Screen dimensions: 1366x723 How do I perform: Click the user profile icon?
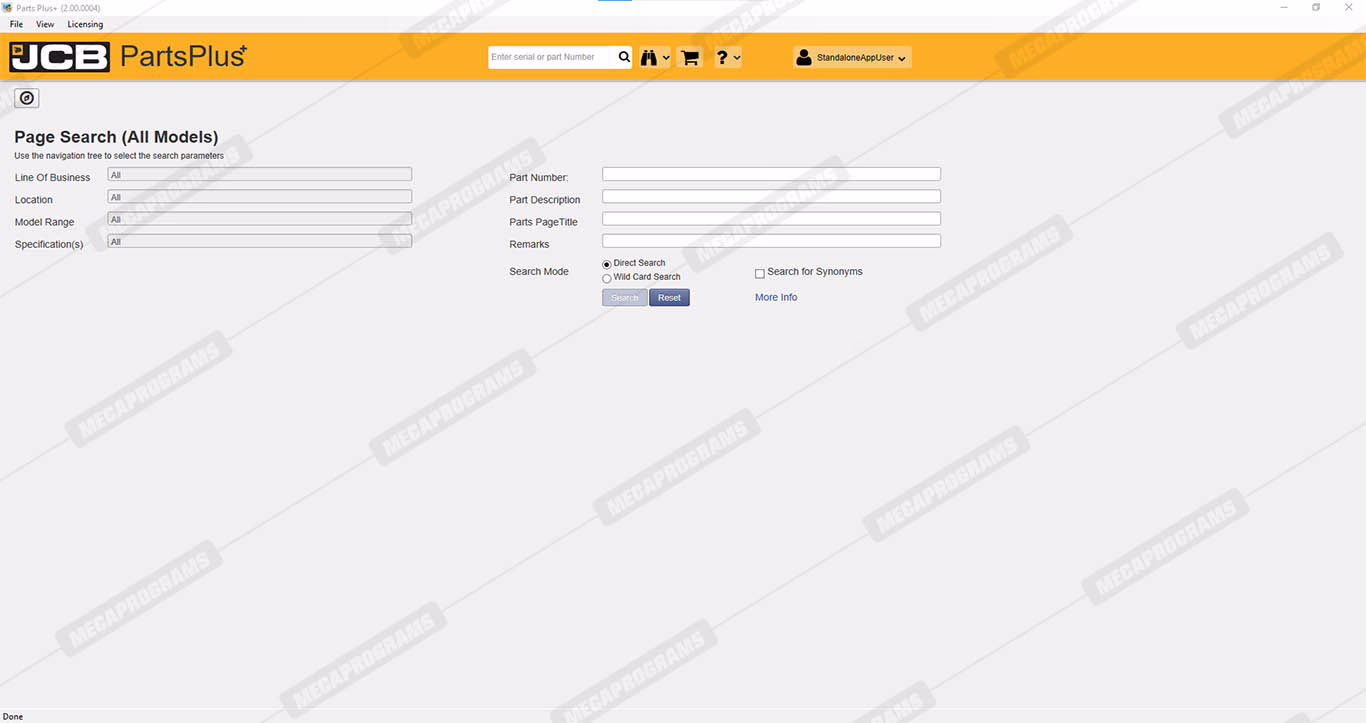click(804, 58)
